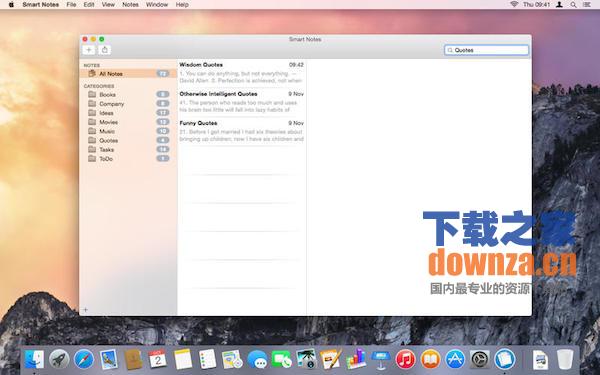
Task: Open Trash from the Dock
Action: pos(565,359)
